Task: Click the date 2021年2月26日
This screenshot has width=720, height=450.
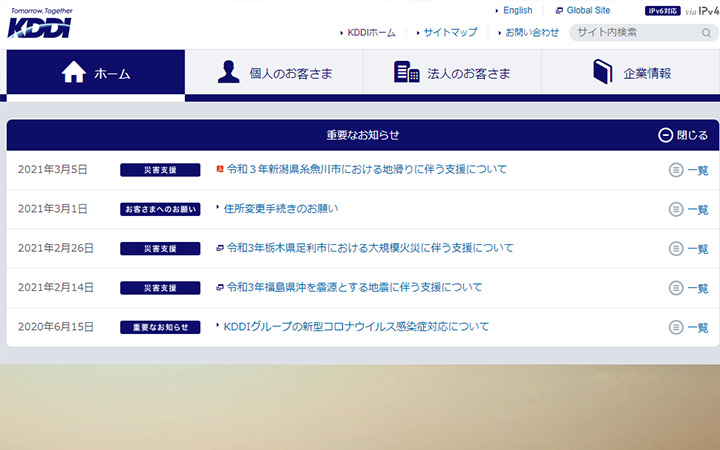Action: click(56, 248)
